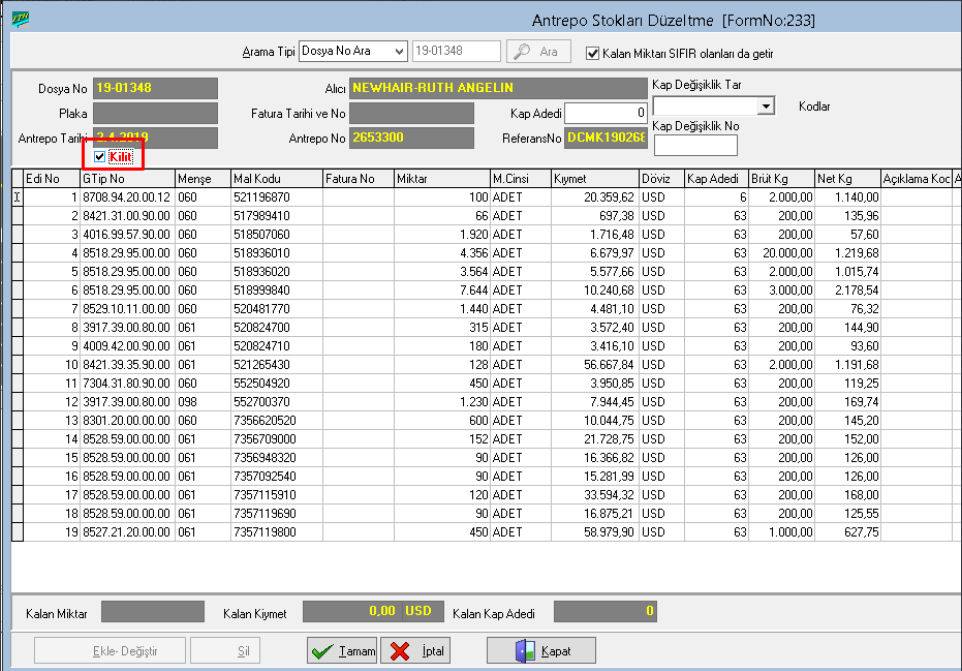Click the Kalan Kap Adedi field
This screenshot has width=962, height=671.
coord(605,612)
